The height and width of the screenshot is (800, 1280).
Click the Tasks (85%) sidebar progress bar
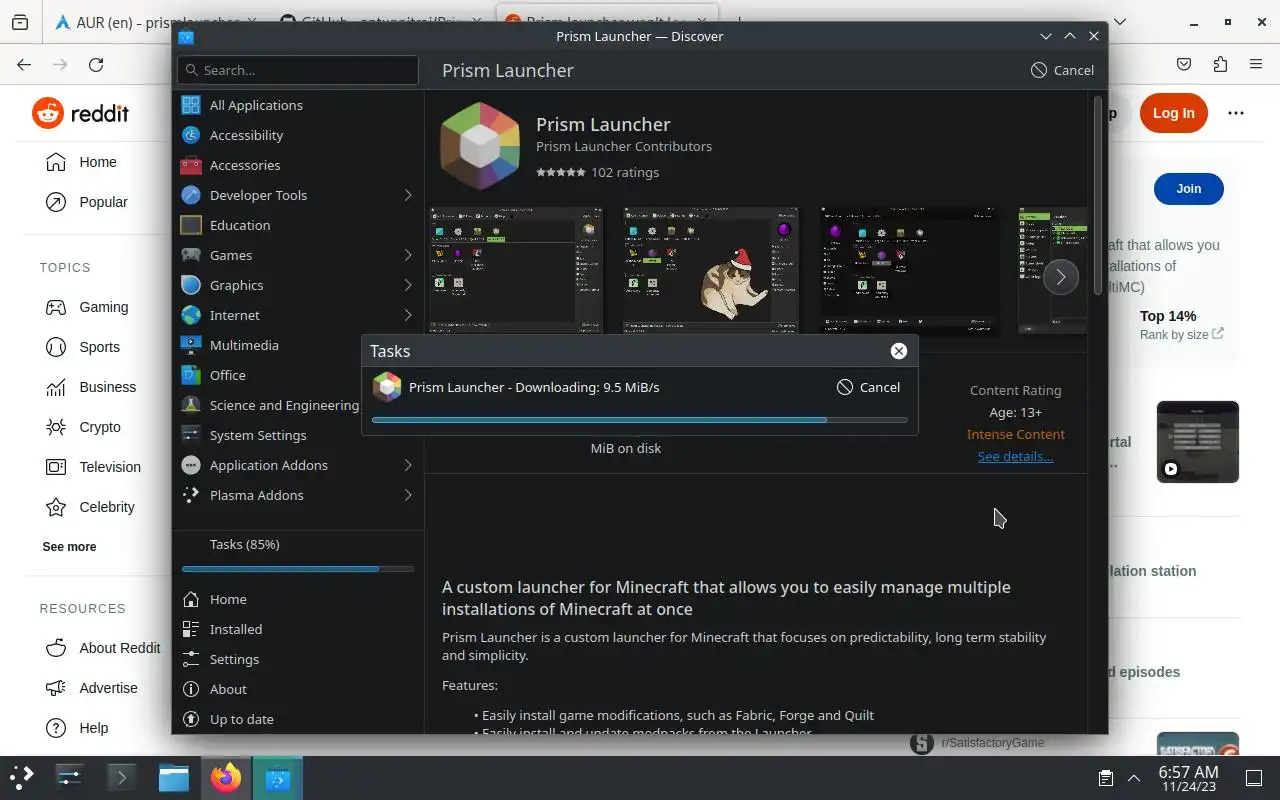tap(298, 569)
